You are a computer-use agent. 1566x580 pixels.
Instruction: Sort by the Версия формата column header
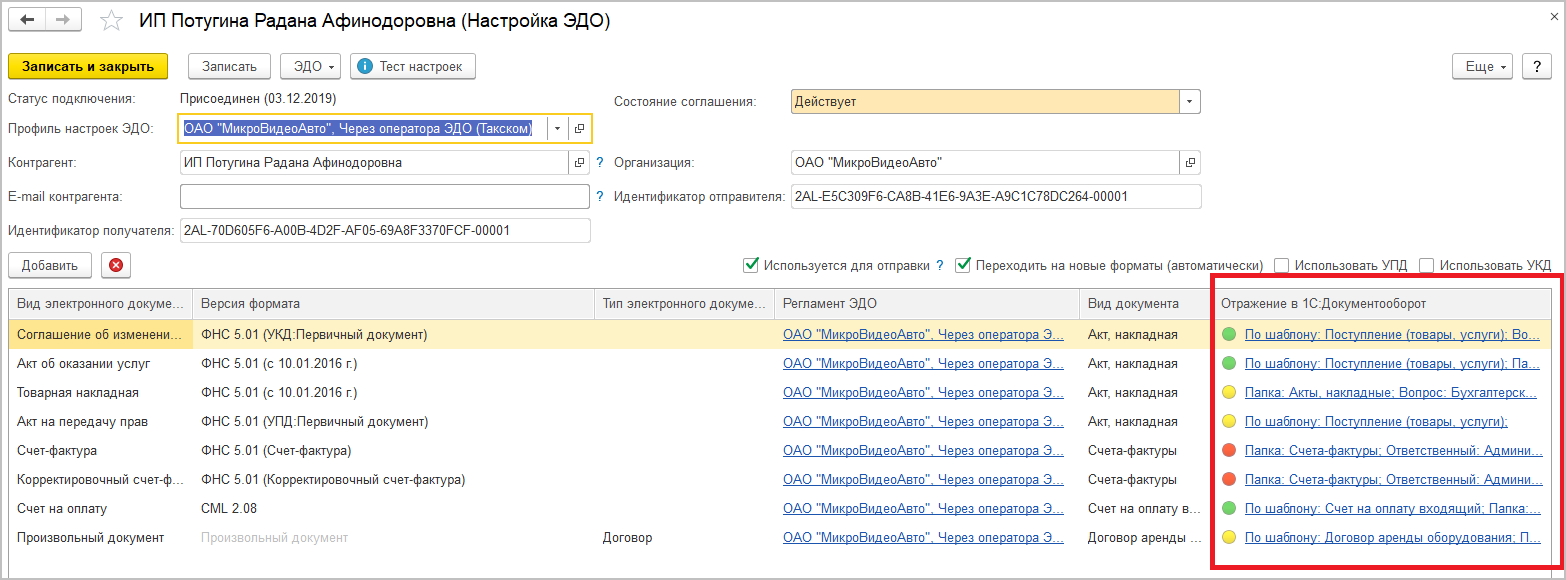250,304
